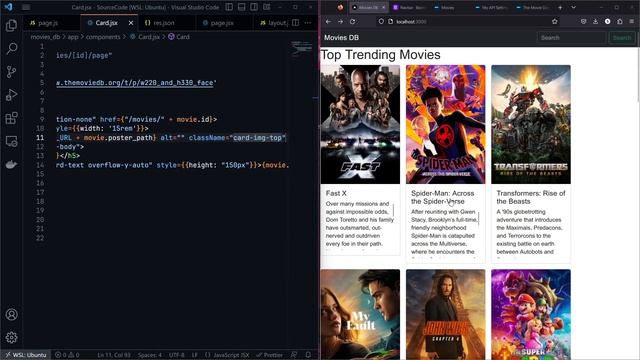The image size is (640, 360).
Task: Focus the Search input field in navbar
Action: pyautogui.click(x=571, y=38)
